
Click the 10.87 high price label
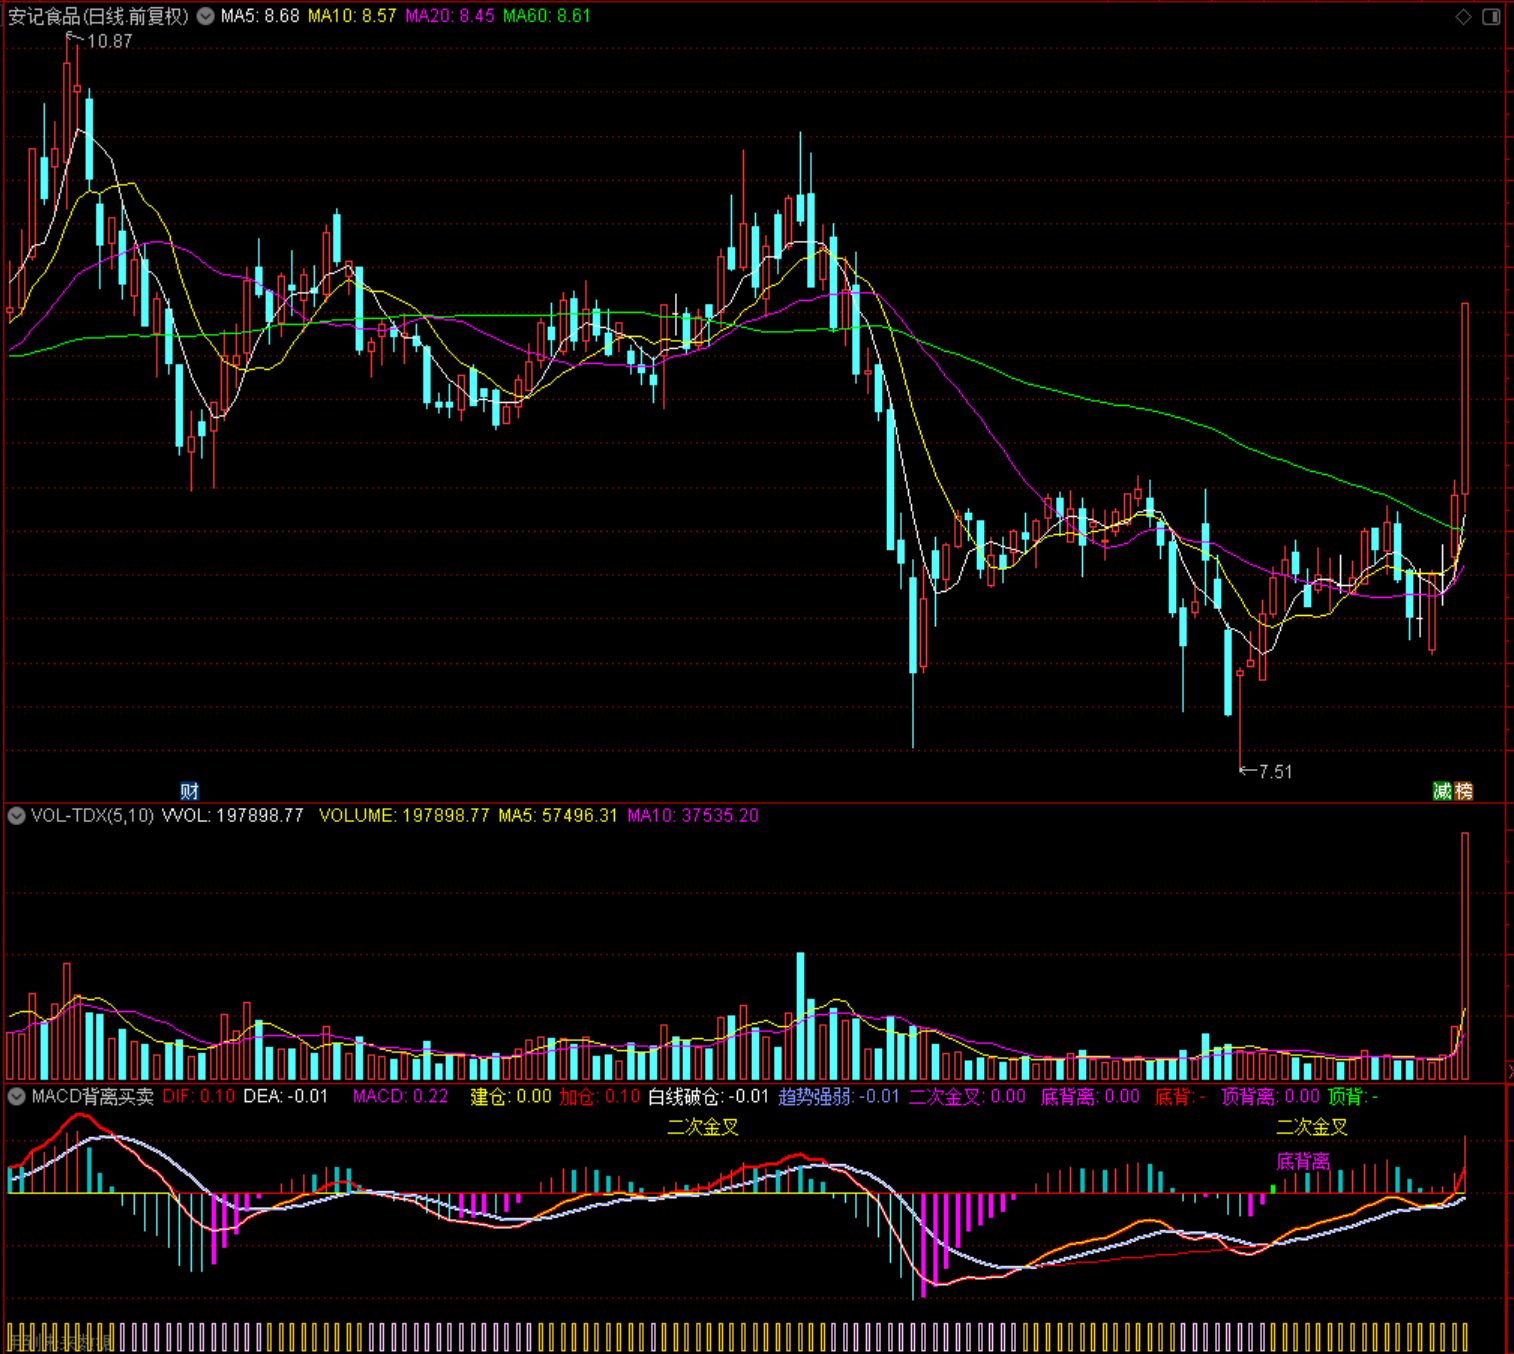click(109, 42)
